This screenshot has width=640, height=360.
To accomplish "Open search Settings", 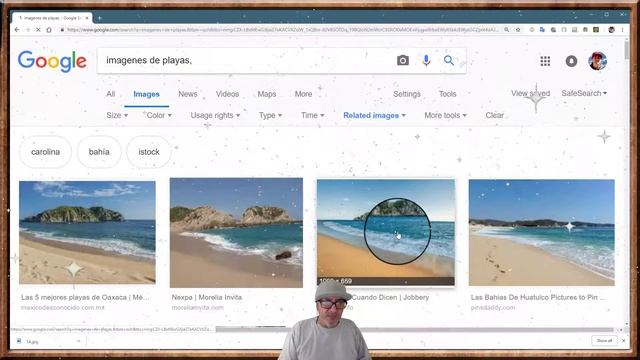I will pyautogui.click(x=407, y=94).
